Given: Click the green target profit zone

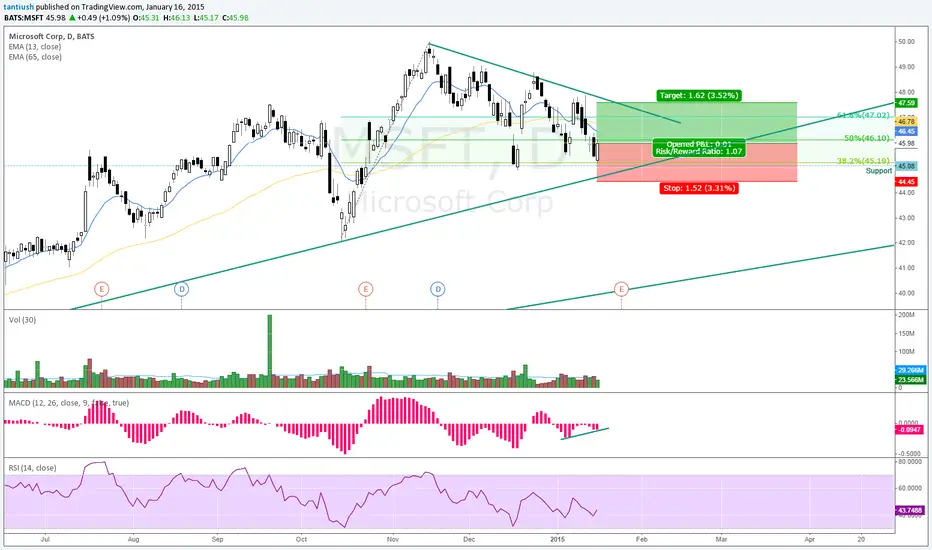Looking at the screenshot, I should click(697, 122).
